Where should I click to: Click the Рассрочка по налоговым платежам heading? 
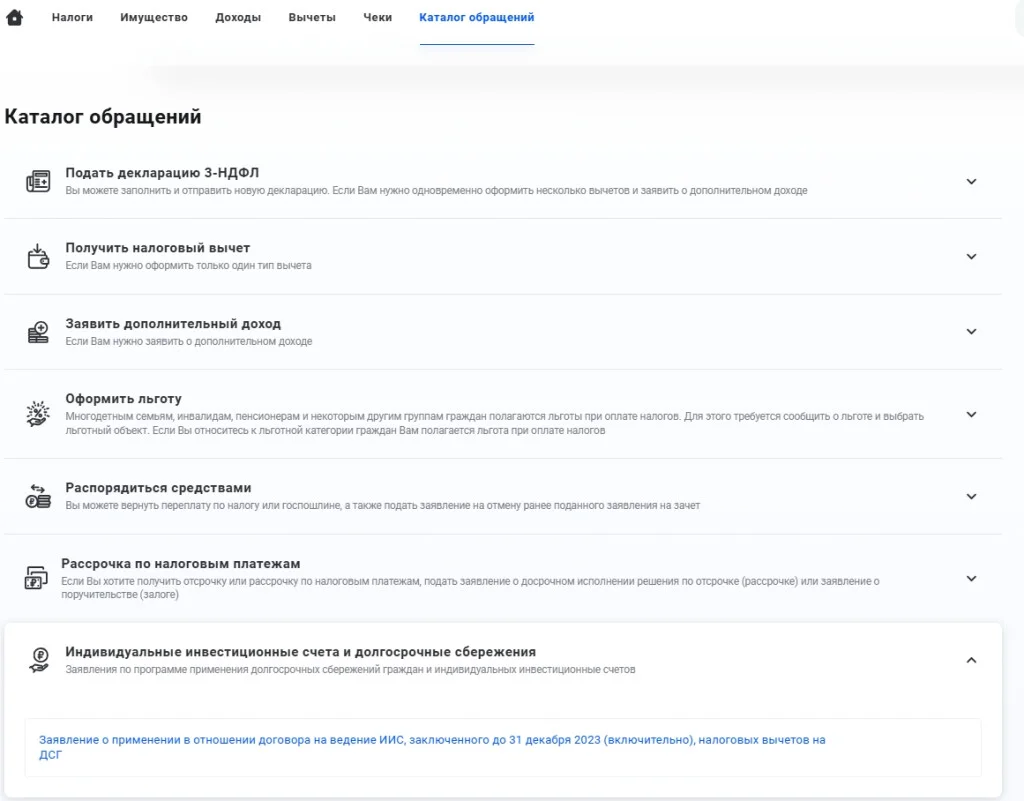click(x=181, y=563)
